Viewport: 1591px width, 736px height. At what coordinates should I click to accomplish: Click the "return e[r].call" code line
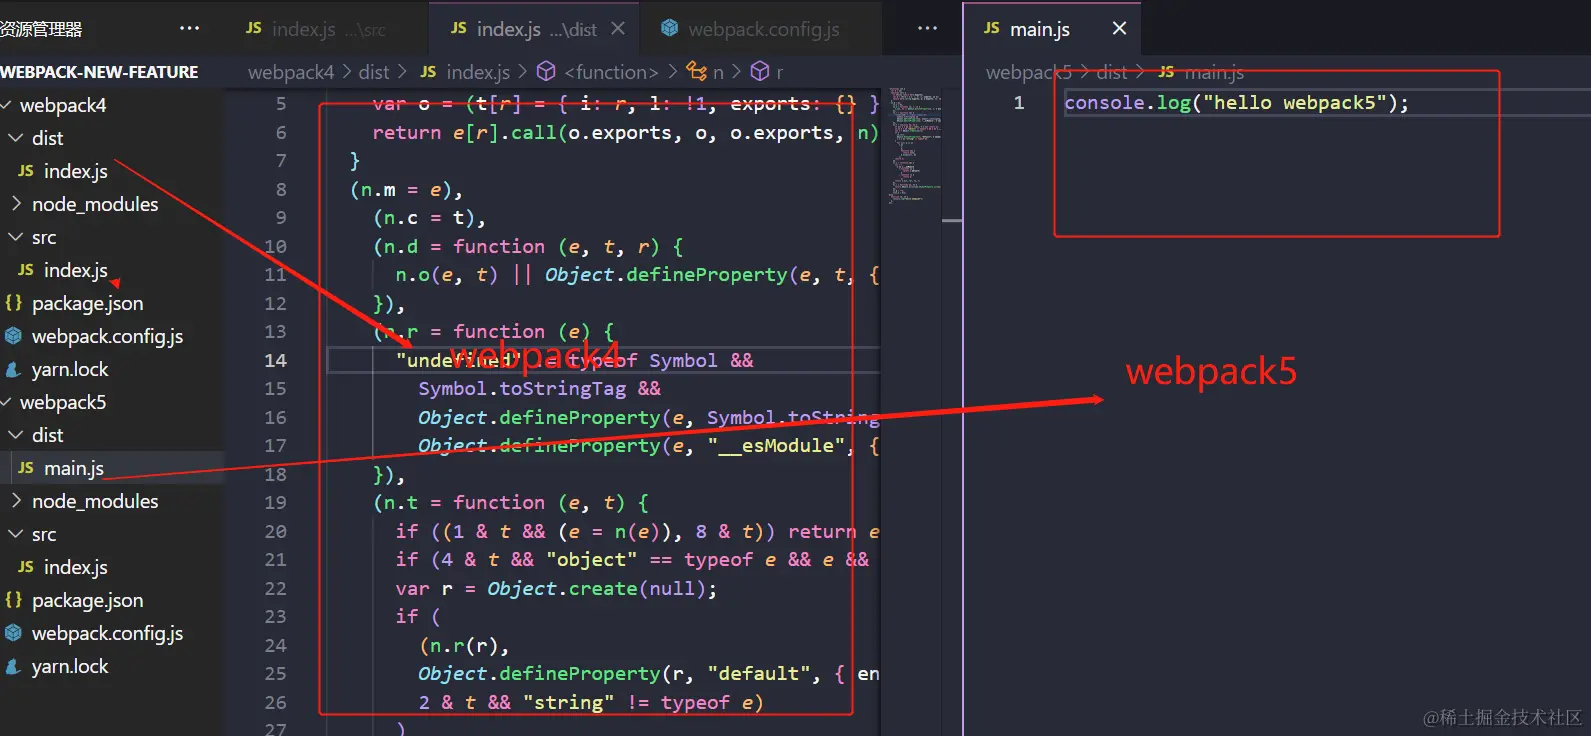point(625,133)
